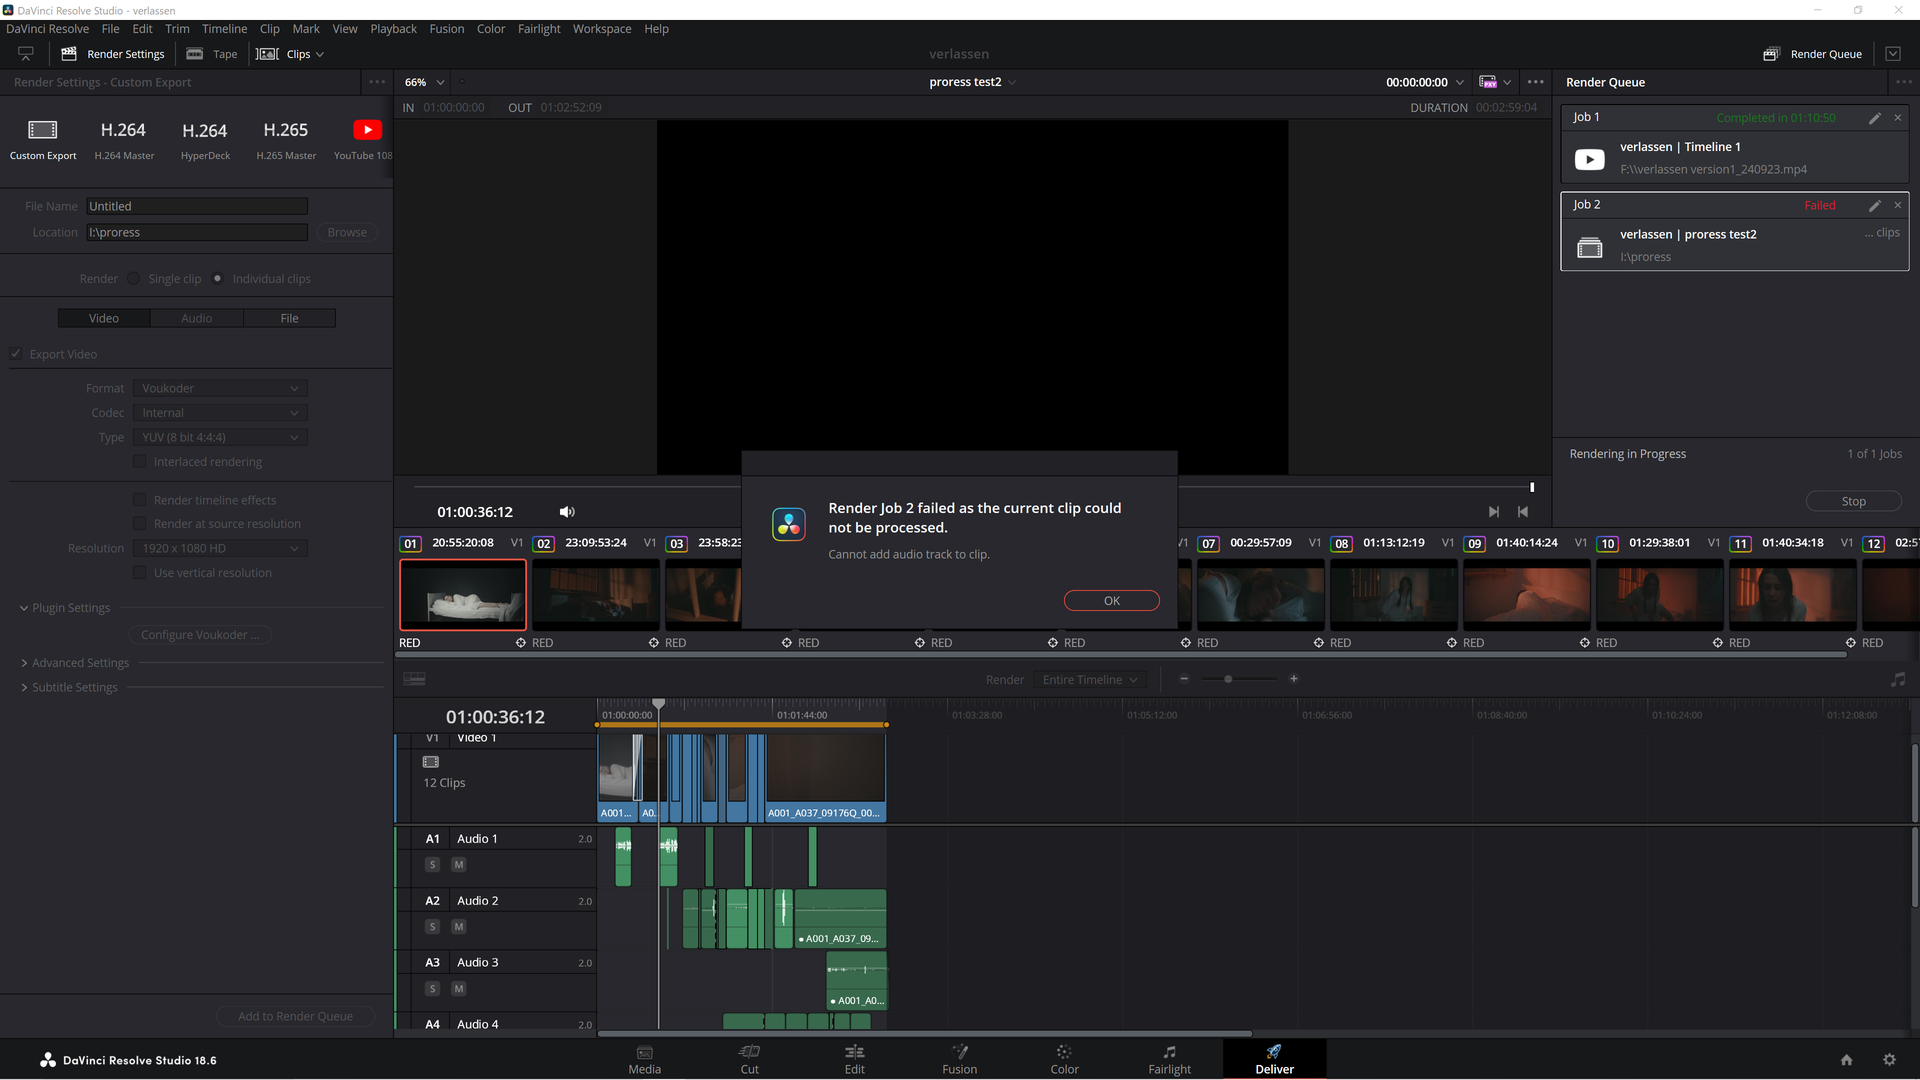Expand Subtitle Settings section
Screen dimensions: 1920x1080
(69, 687)
